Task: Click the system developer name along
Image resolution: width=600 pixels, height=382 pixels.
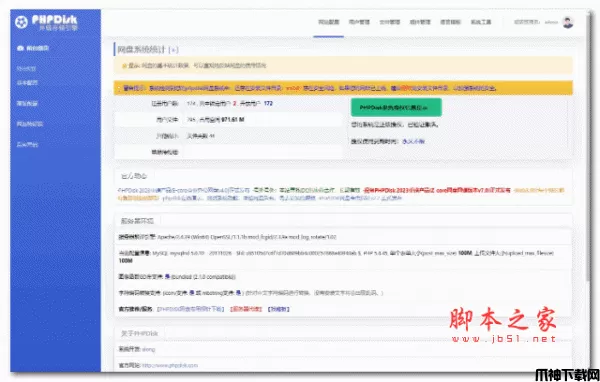Action: click(x=148, y=349)
